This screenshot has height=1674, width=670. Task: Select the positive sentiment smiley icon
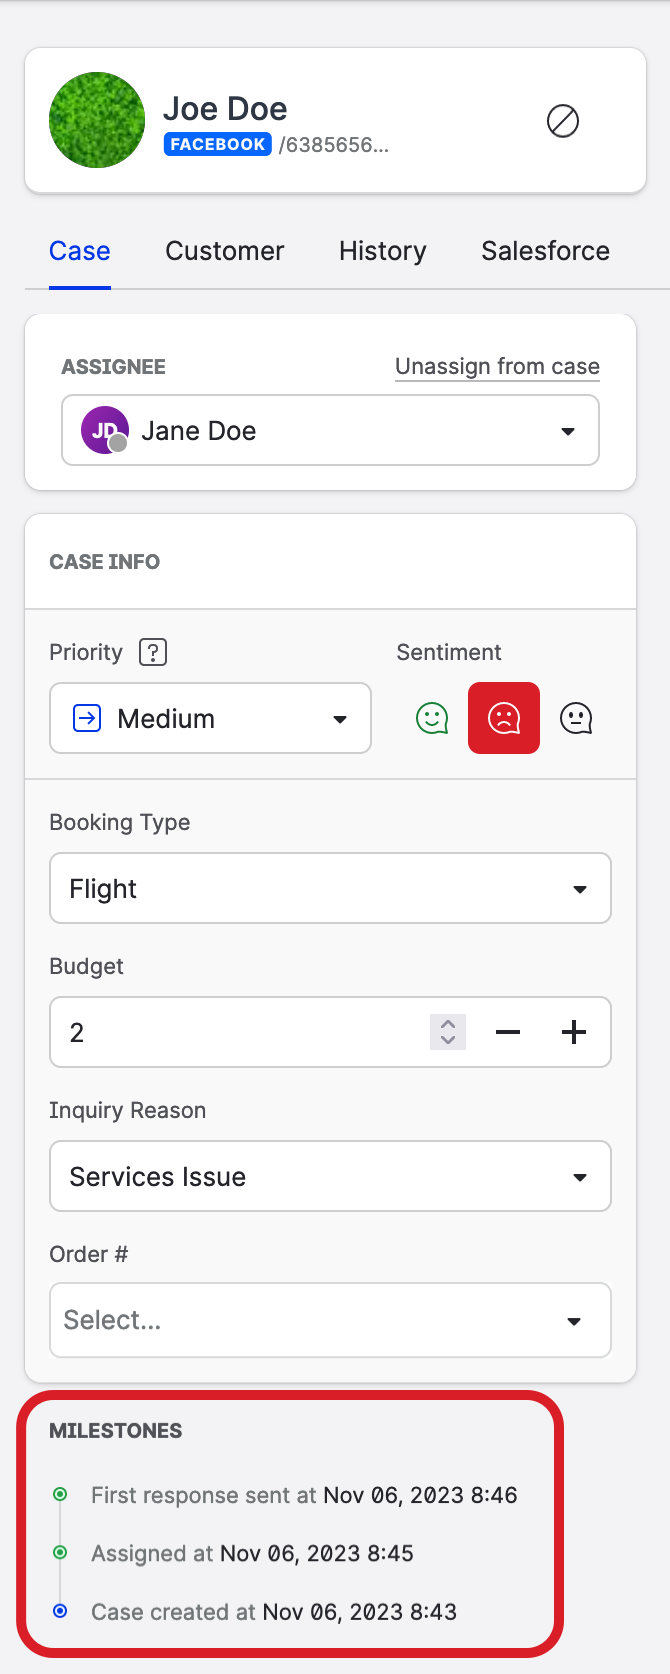[x=430, y=717]
